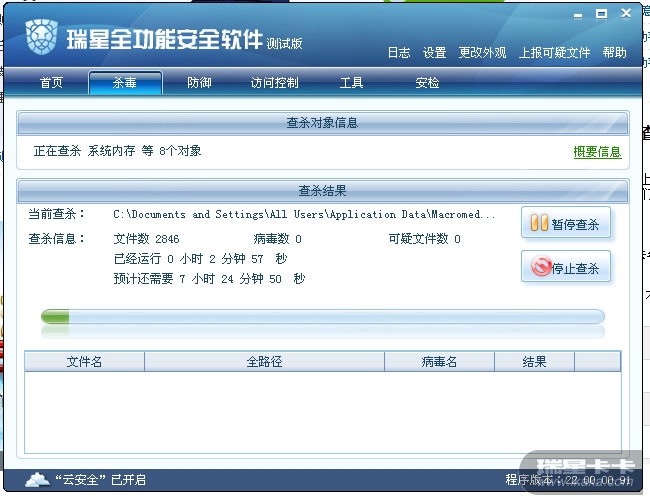650x501 pixels.
Task: Go to the 工具 tools tab
Action: pyautogui.click(x=352, y=82)
